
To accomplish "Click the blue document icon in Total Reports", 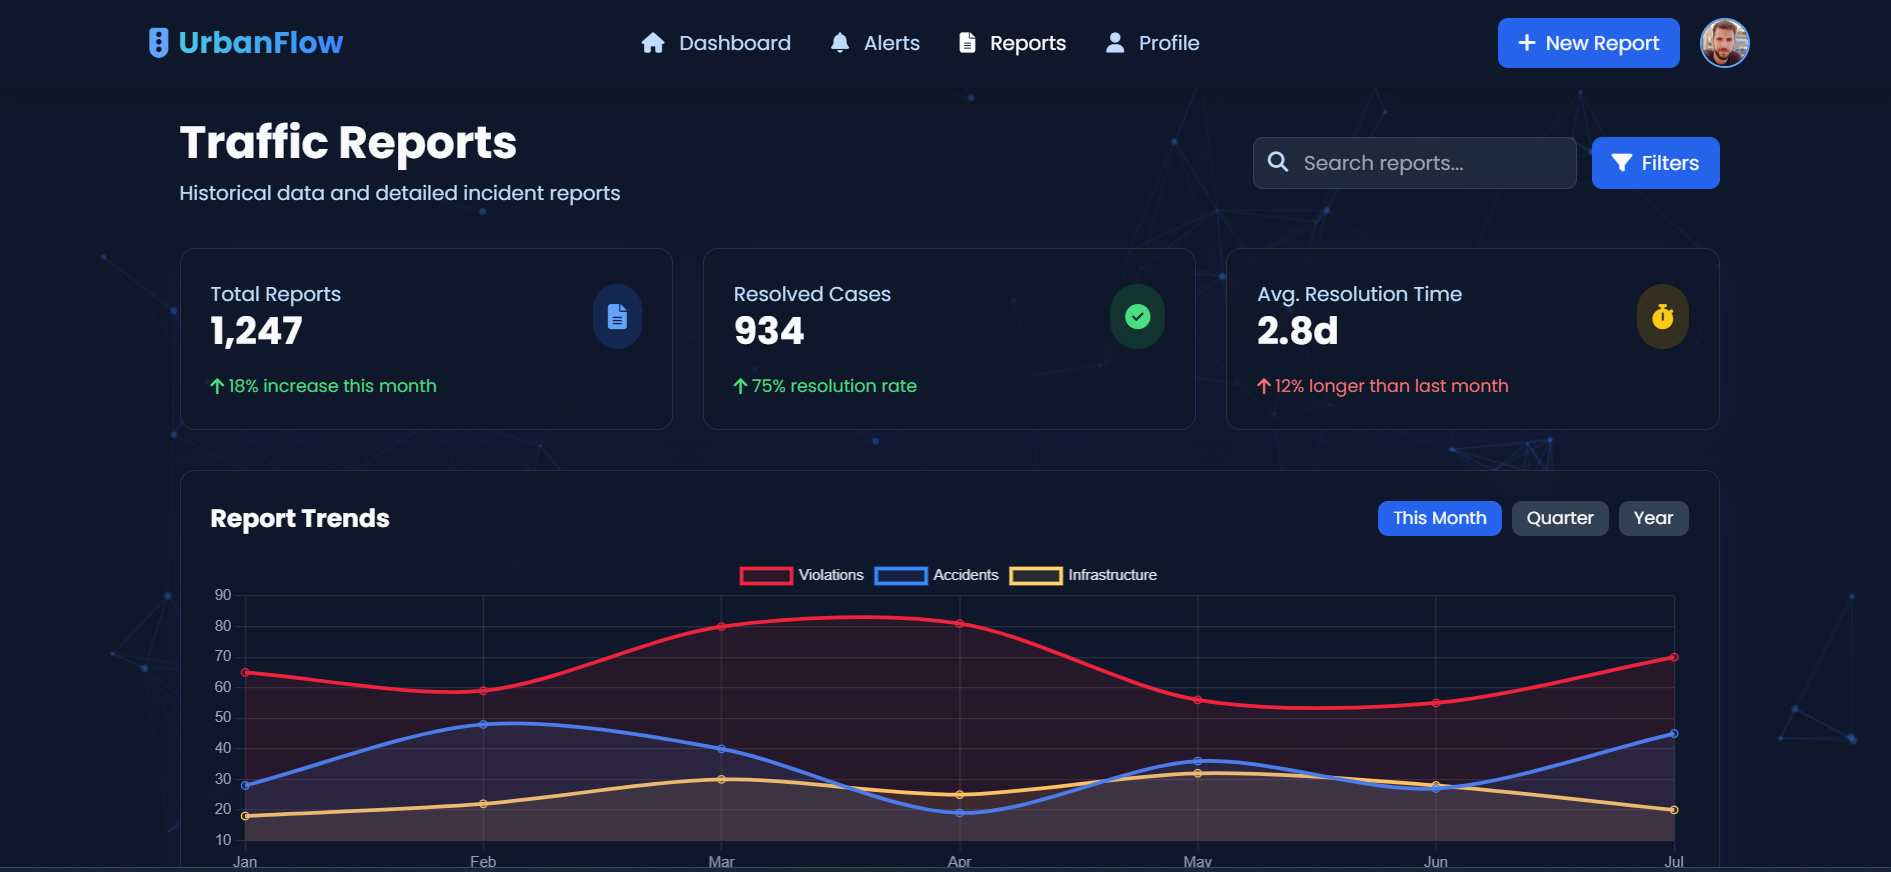I will pyautogui.click(x=617, y=317).
